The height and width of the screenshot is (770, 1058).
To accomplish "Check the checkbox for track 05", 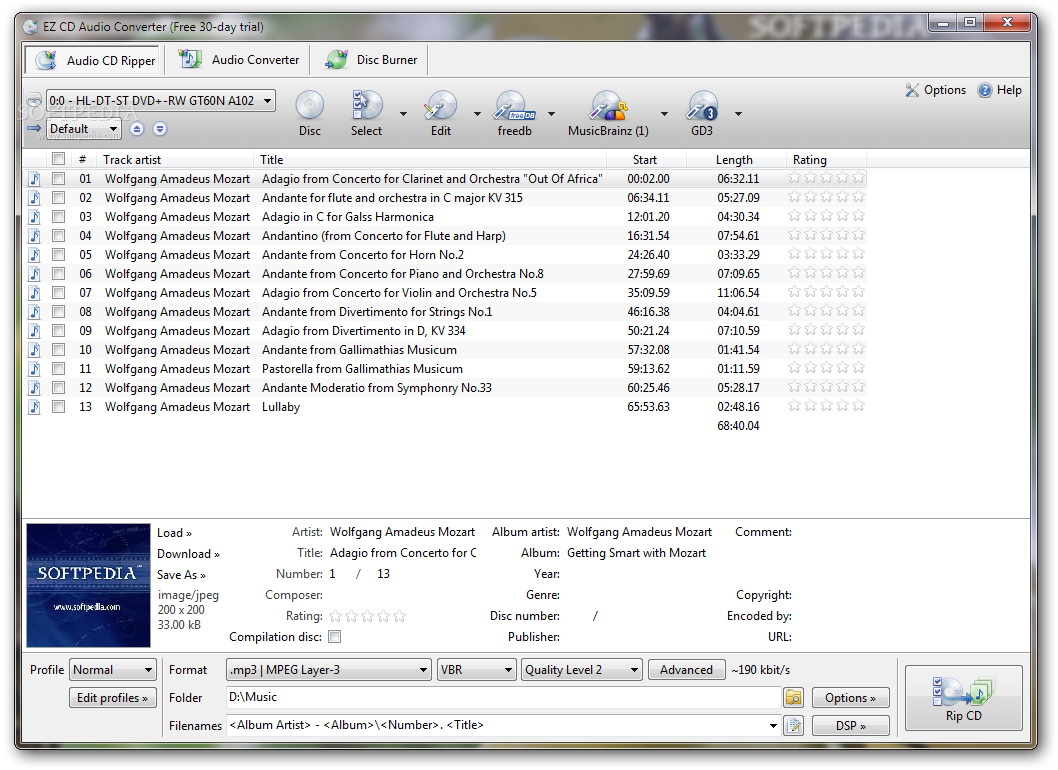I will pos(59,254).
